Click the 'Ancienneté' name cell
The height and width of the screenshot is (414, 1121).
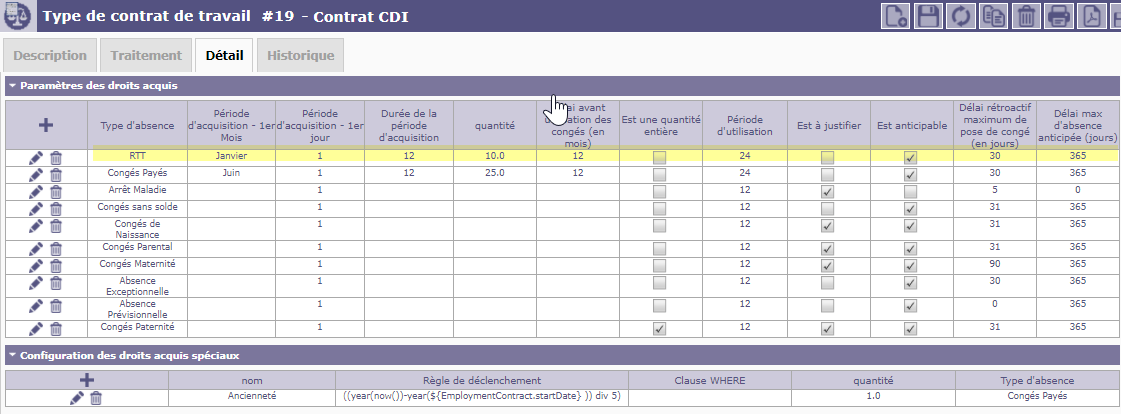pos(252,396)
